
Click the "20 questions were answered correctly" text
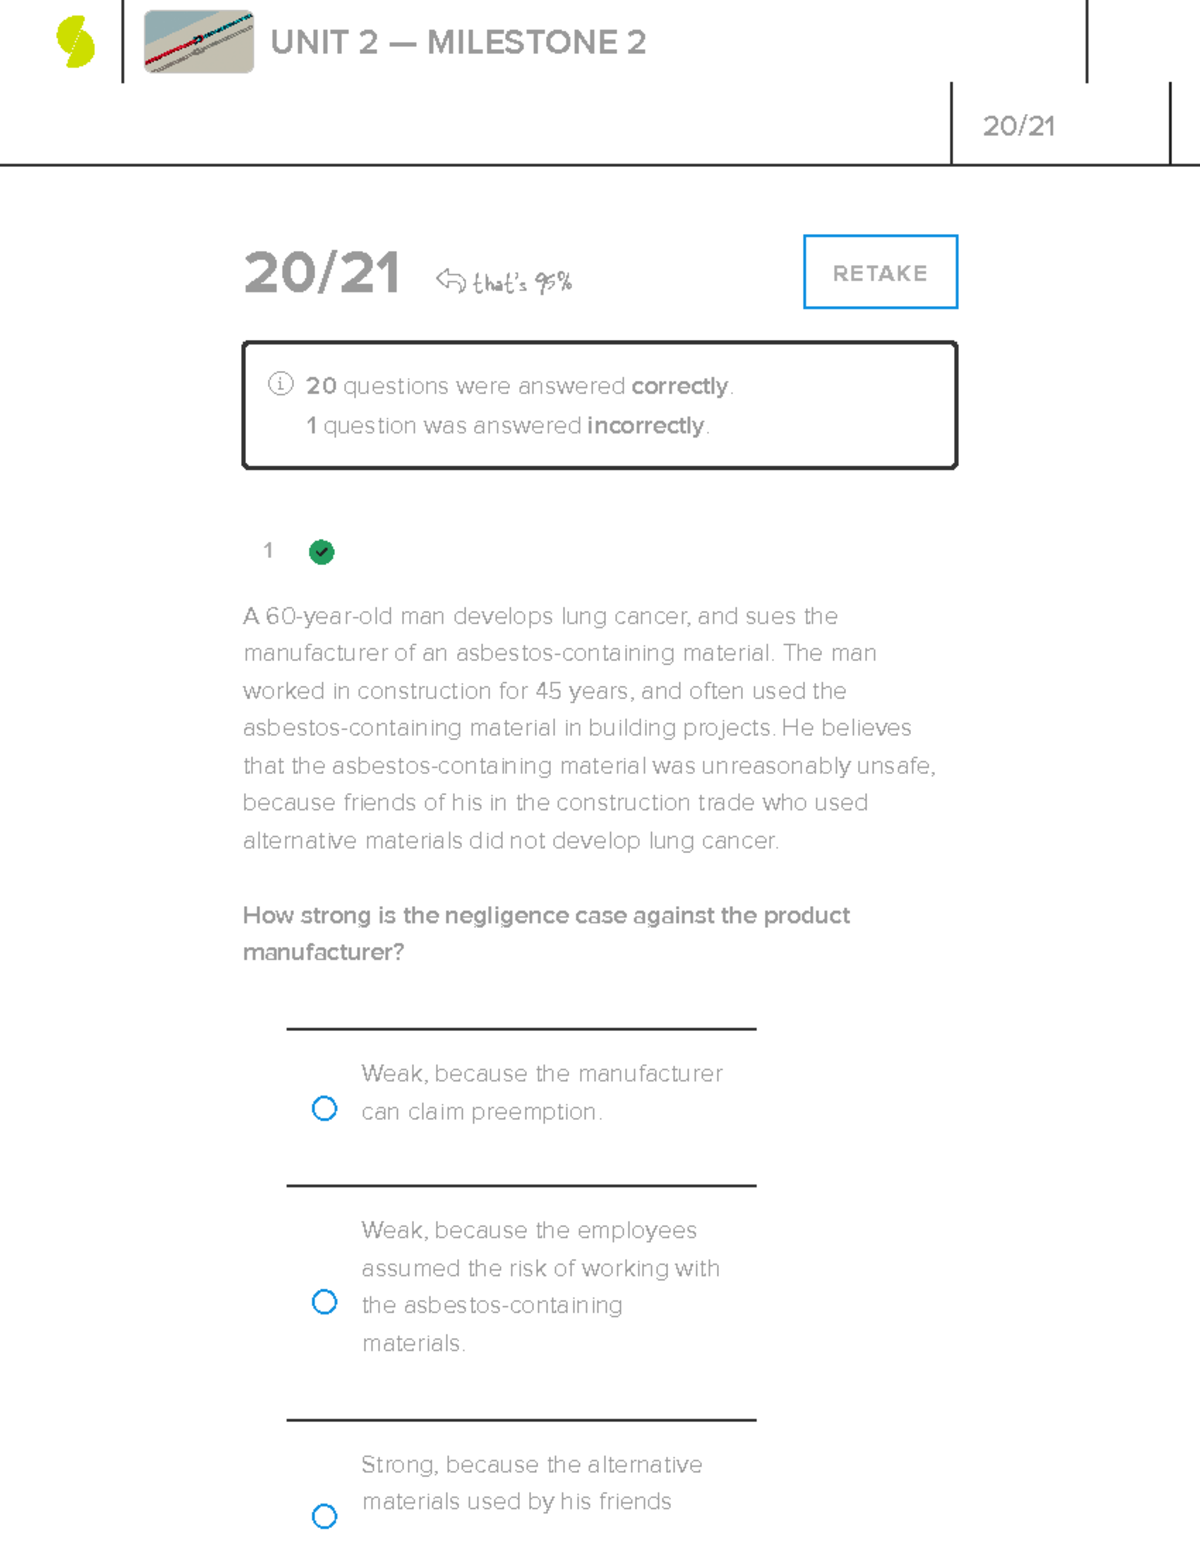click(x=519, y=385)
